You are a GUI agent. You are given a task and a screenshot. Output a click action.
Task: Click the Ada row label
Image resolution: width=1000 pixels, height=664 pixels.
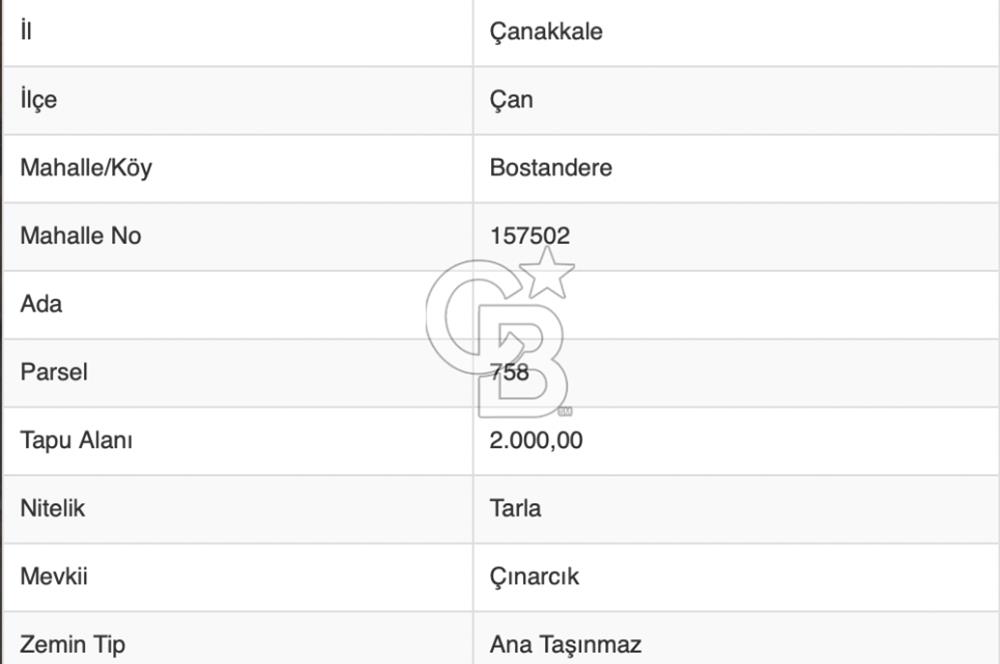click(41, 304)
